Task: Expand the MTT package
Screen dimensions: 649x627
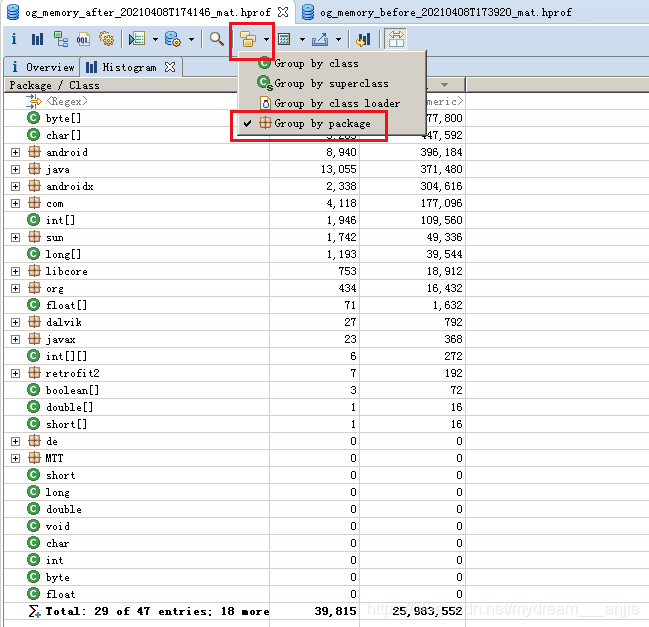Action: 15,458
